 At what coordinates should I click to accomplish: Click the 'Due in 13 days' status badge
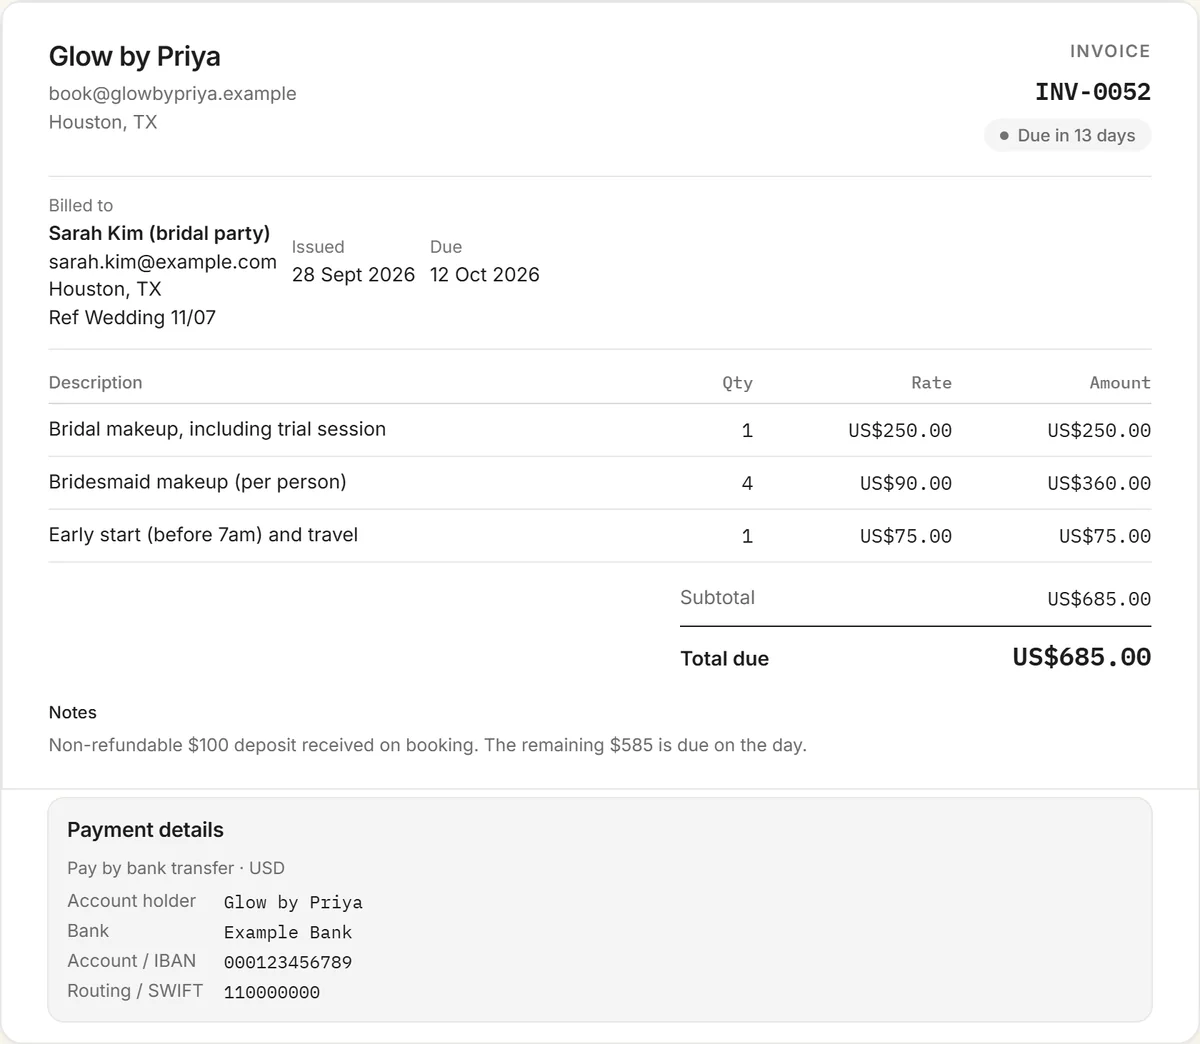(1068, 135)
